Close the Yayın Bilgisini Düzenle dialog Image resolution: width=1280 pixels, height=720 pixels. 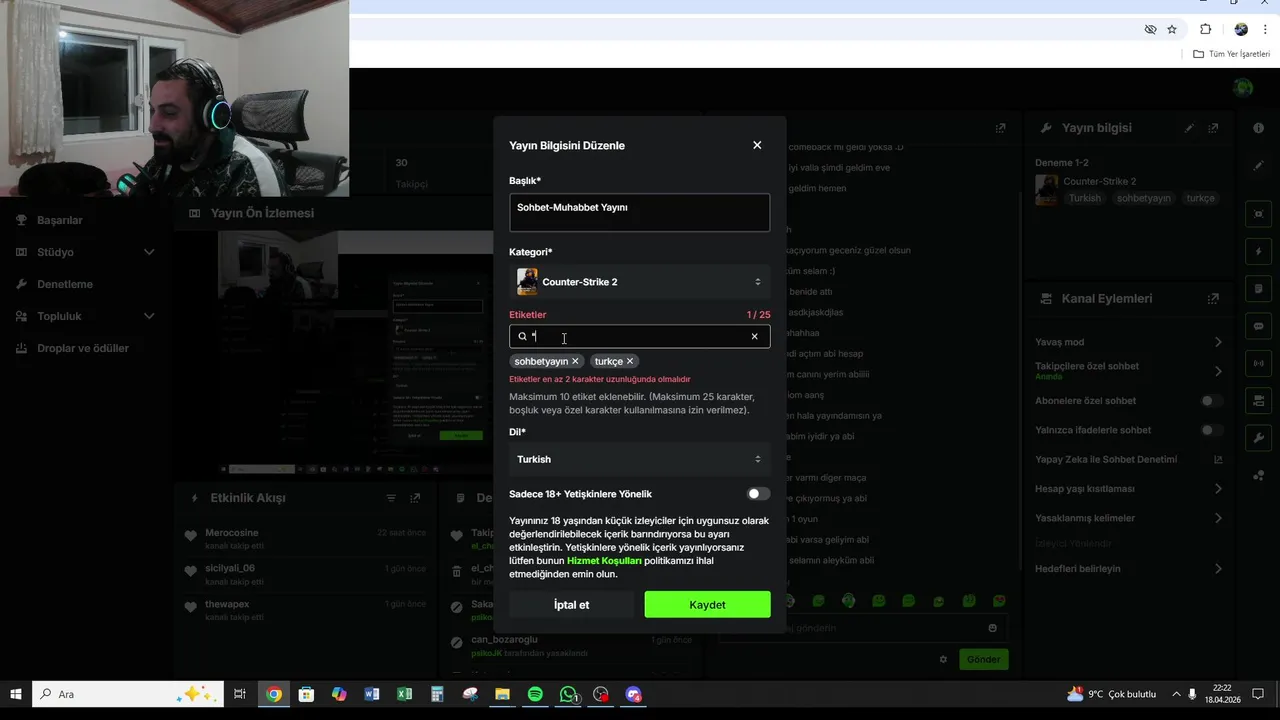point(757,145)
